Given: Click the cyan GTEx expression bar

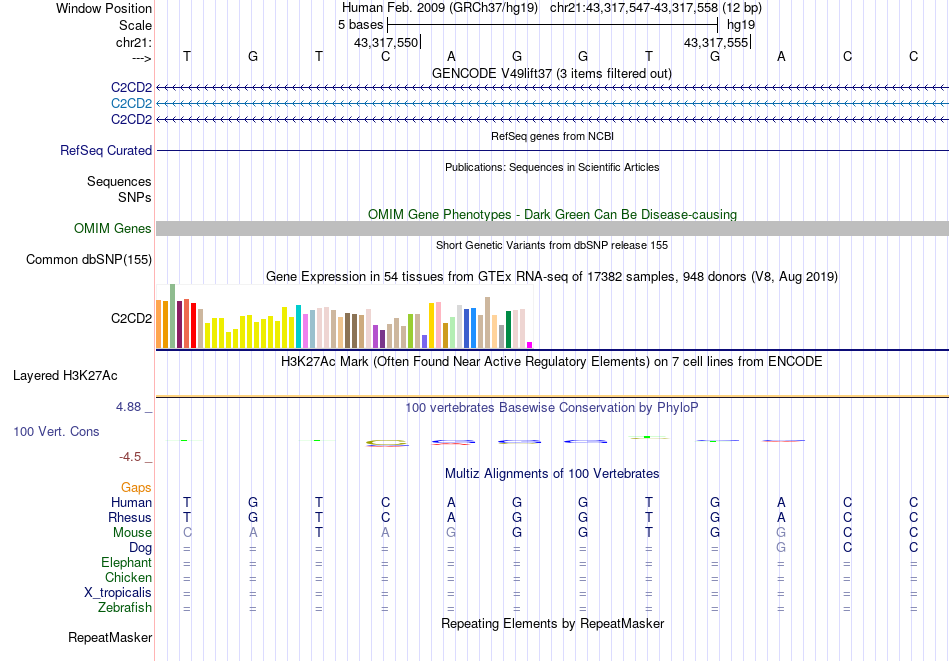Looking at the screenshot, I should click(x=298, y=327).
